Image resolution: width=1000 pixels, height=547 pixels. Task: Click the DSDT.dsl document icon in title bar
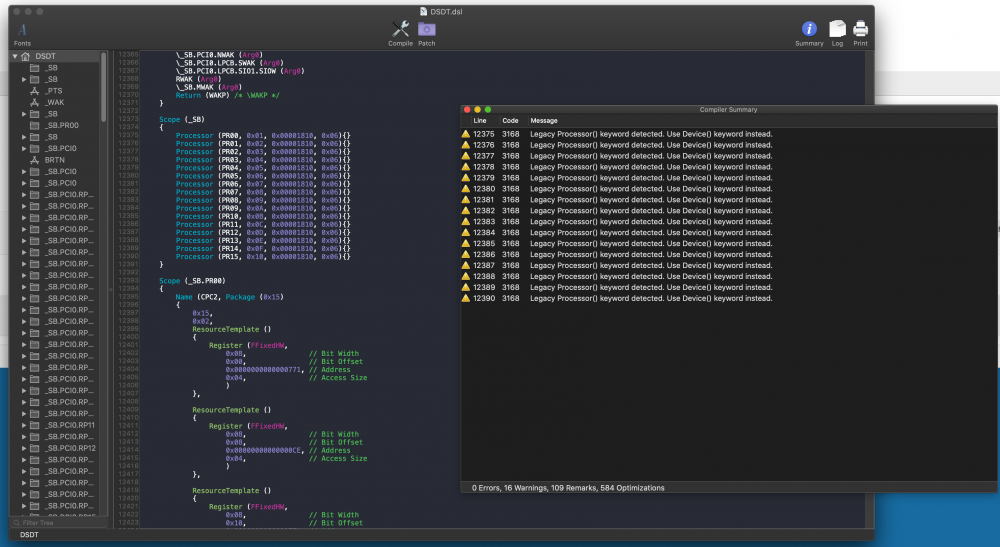pos(423,11)
